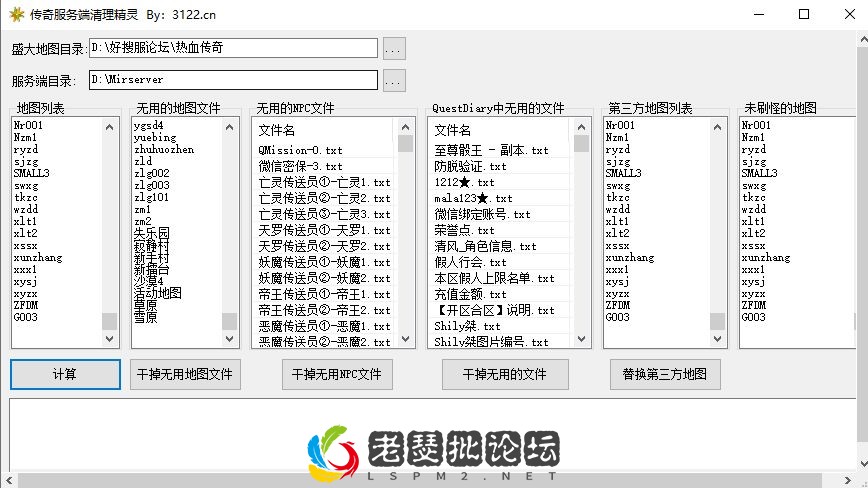Minimize the 传奇服务端清理精灵 window
Screen dimensions: 868x488
(x=759, y=14)
